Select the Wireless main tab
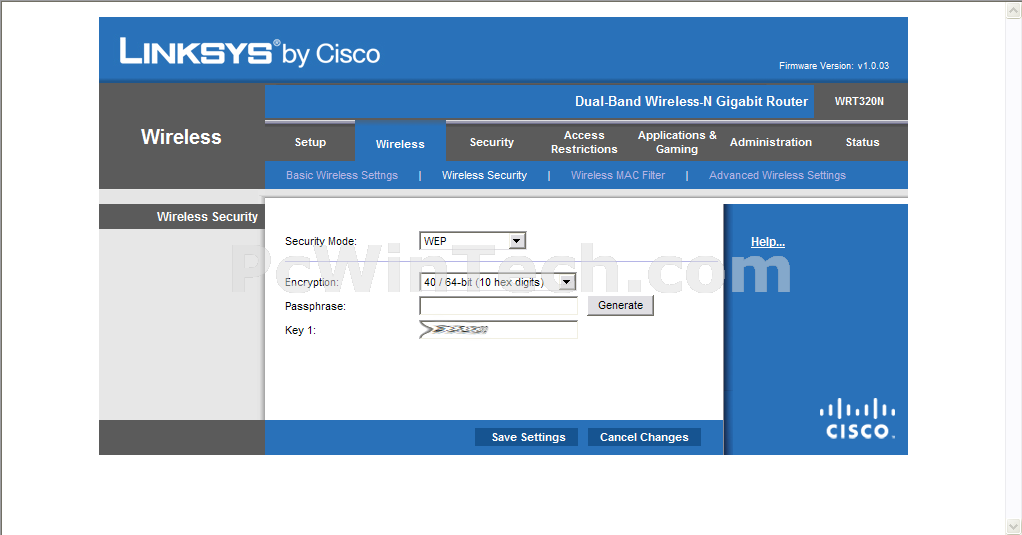1022x535 pixels. 400,144
